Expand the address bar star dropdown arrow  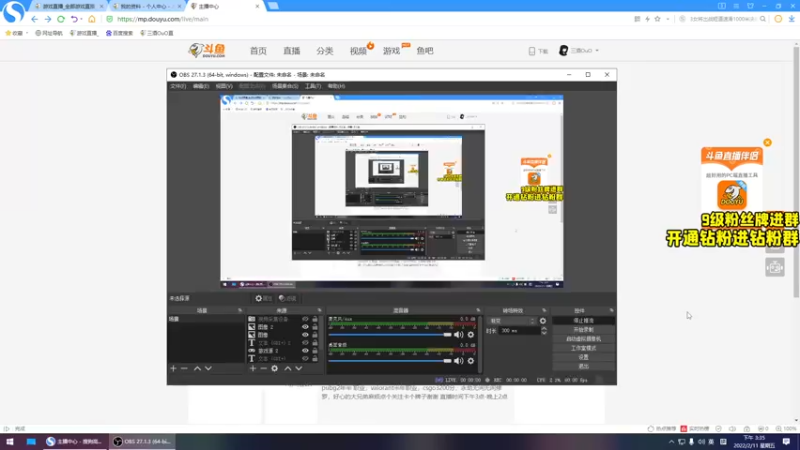(x=668, y=19)
